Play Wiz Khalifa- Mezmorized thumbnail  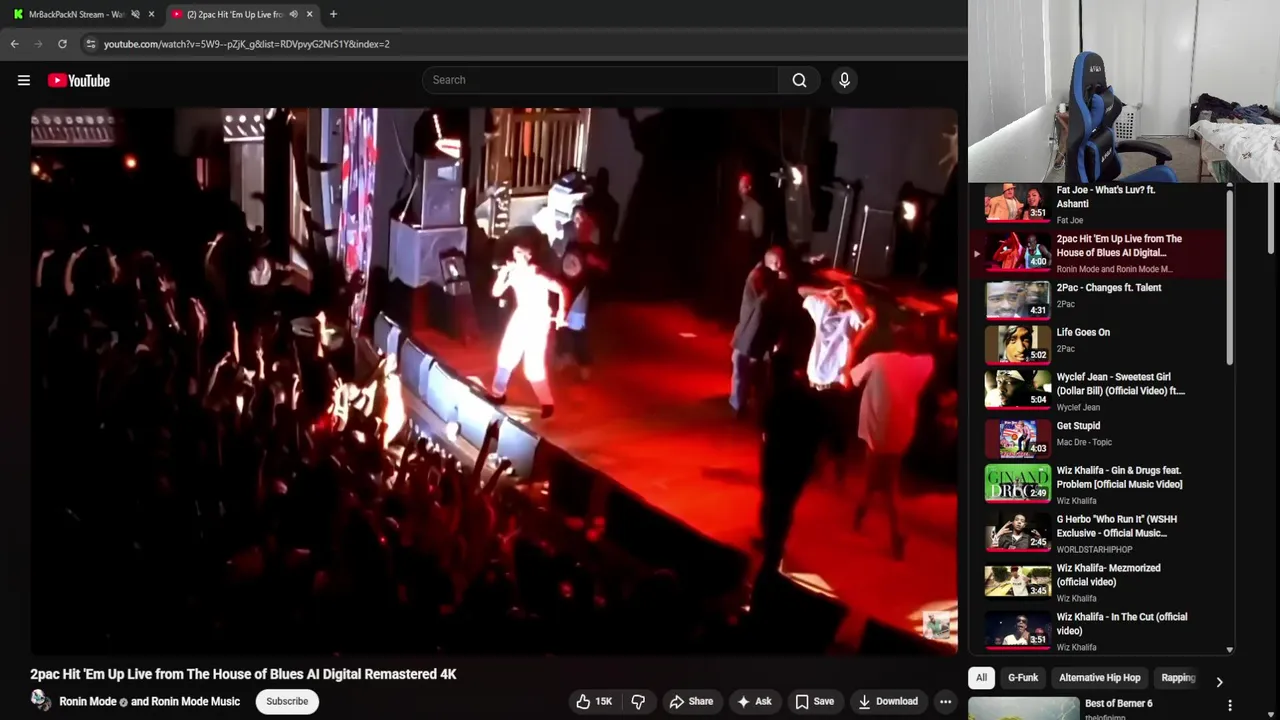(x=1017, y=580)
